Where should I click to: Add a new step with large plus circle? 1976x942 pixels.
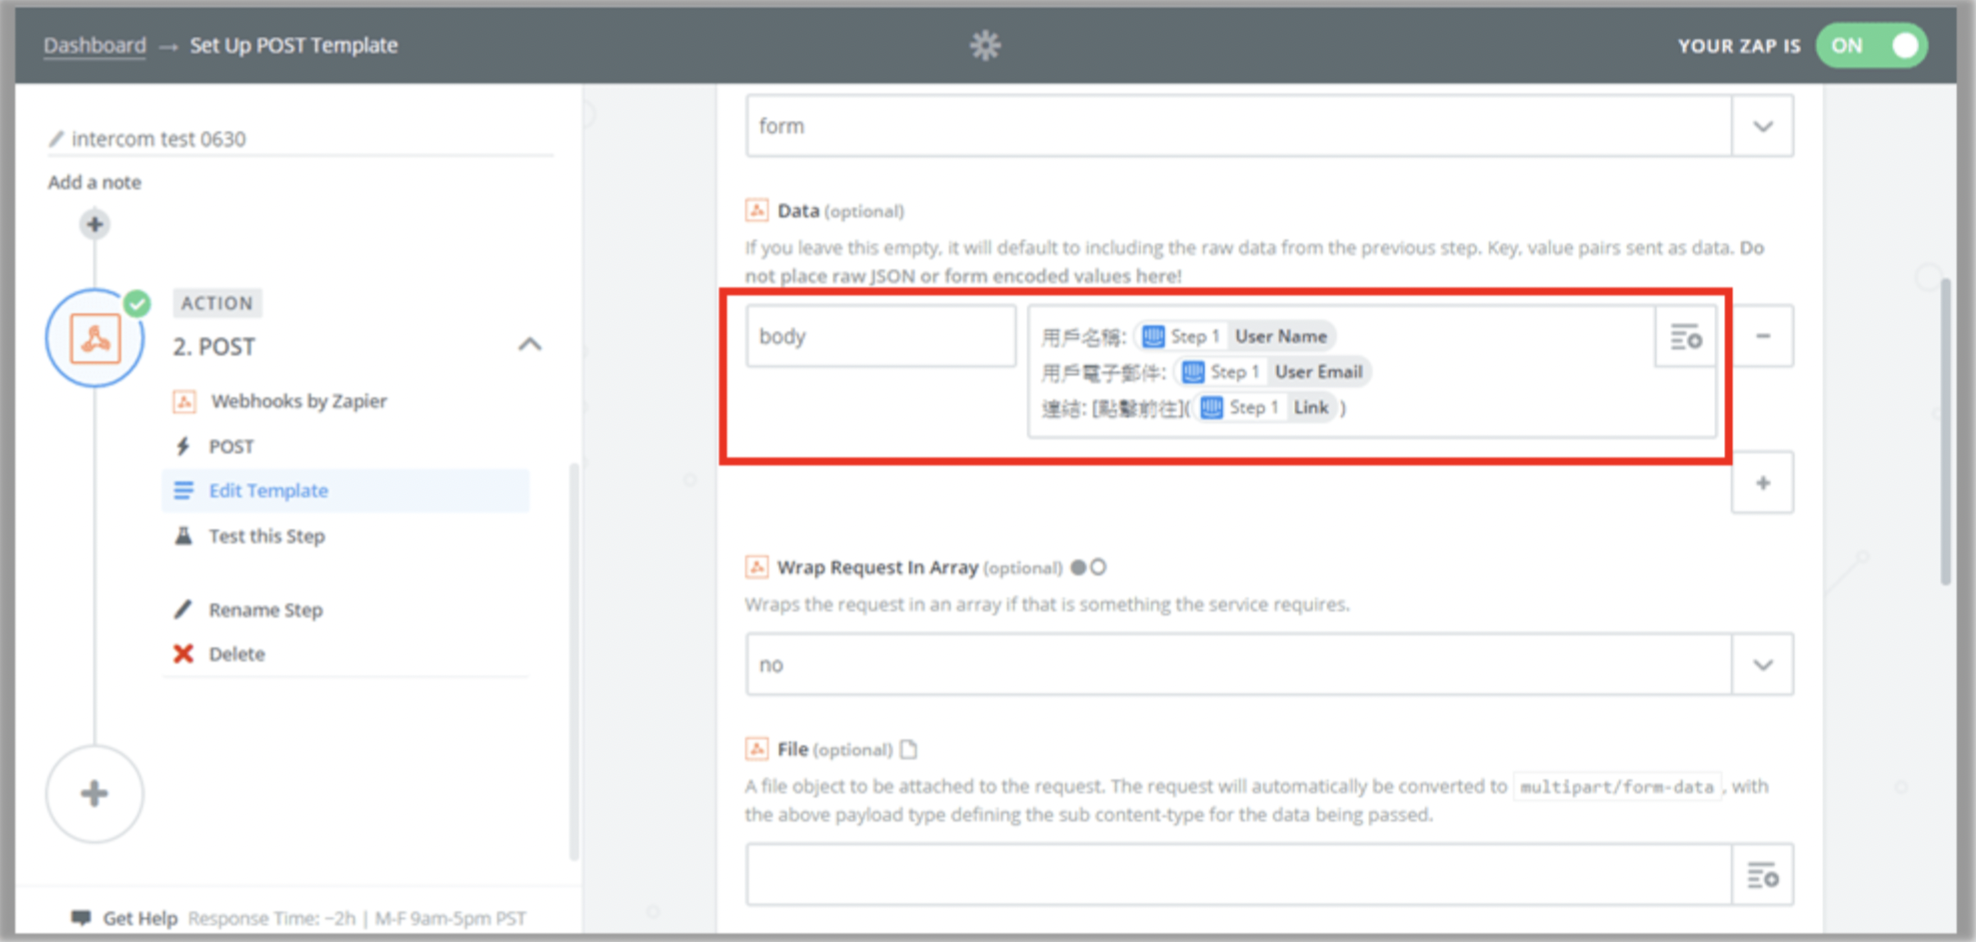(x=95, y=794)
